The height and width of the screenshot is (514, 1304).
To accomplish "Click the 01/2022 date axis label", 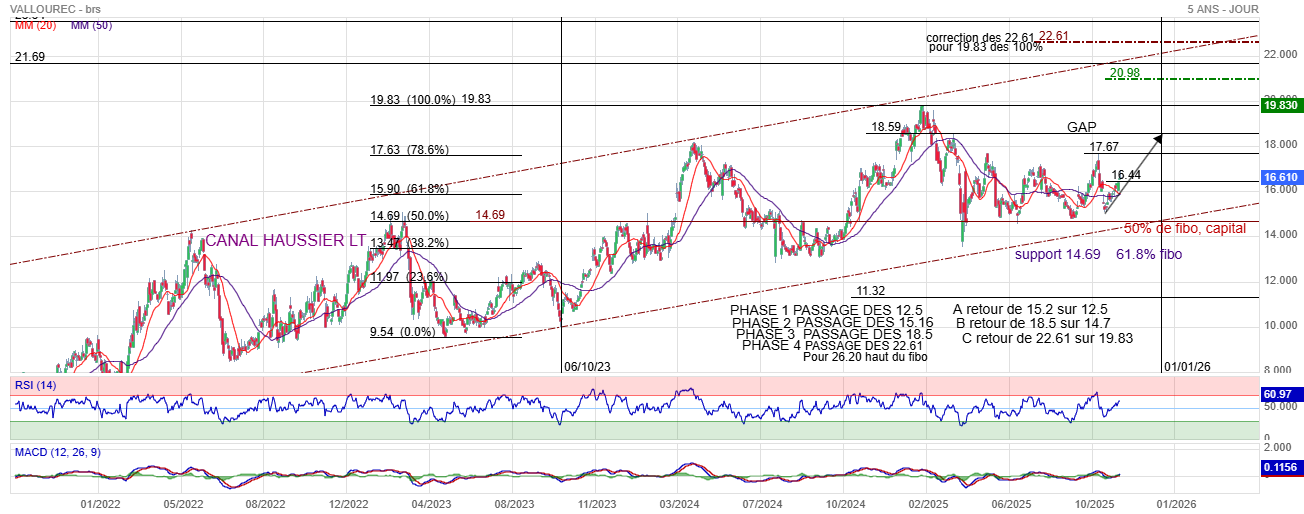I will coord(101,503).
